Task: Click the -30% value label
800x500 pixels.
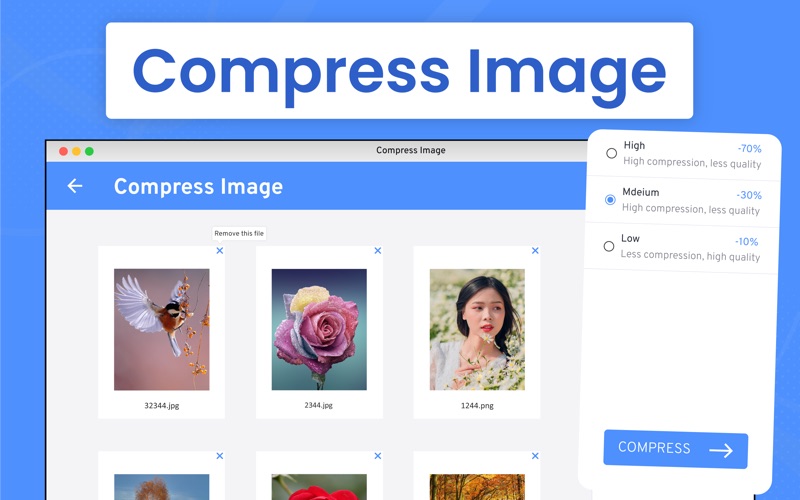Action: (x=749, y=195)
